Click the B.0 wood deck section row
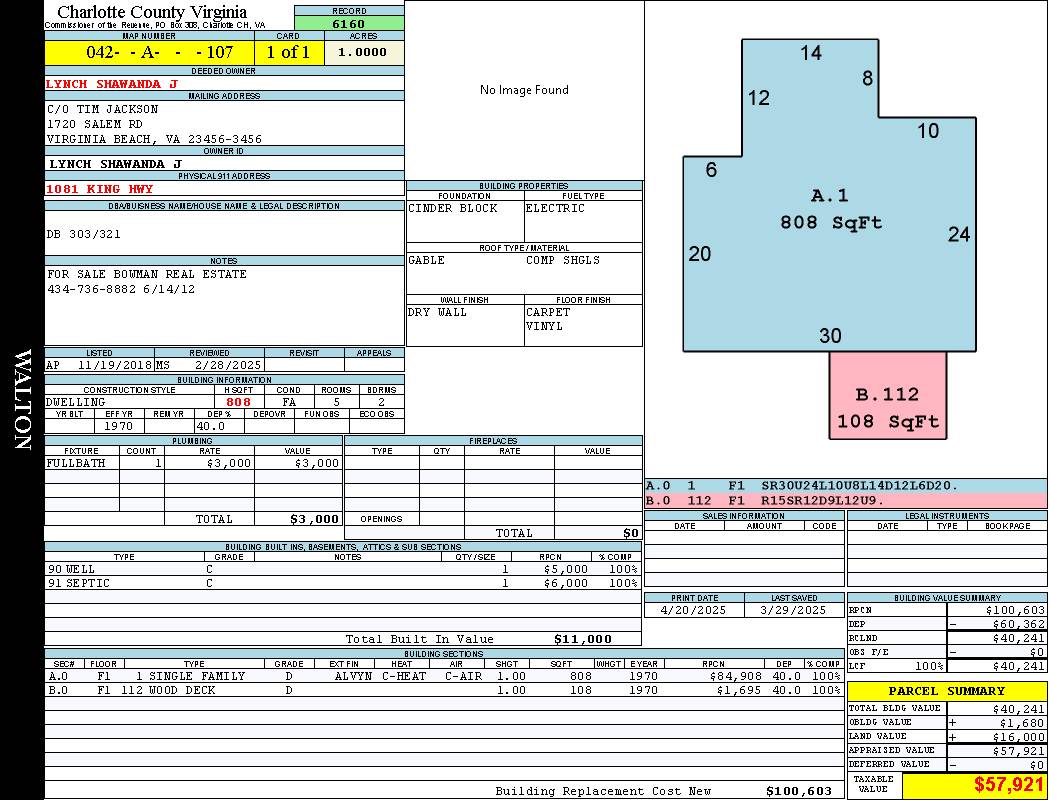The height and width of the screenshot is (800, 1050). (x=444, y=690)
